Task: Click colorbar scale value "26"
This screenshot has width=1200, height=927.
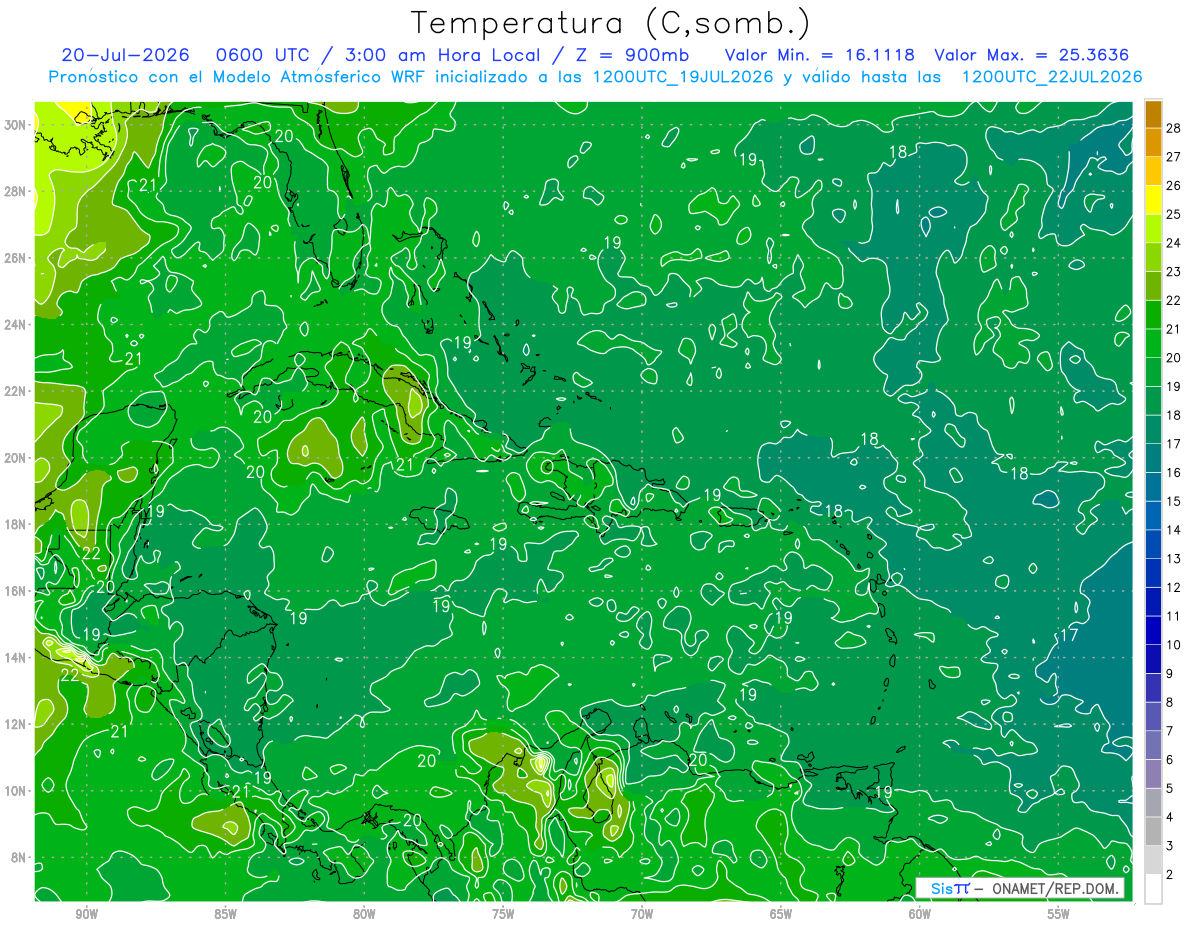Action: 1175,186
